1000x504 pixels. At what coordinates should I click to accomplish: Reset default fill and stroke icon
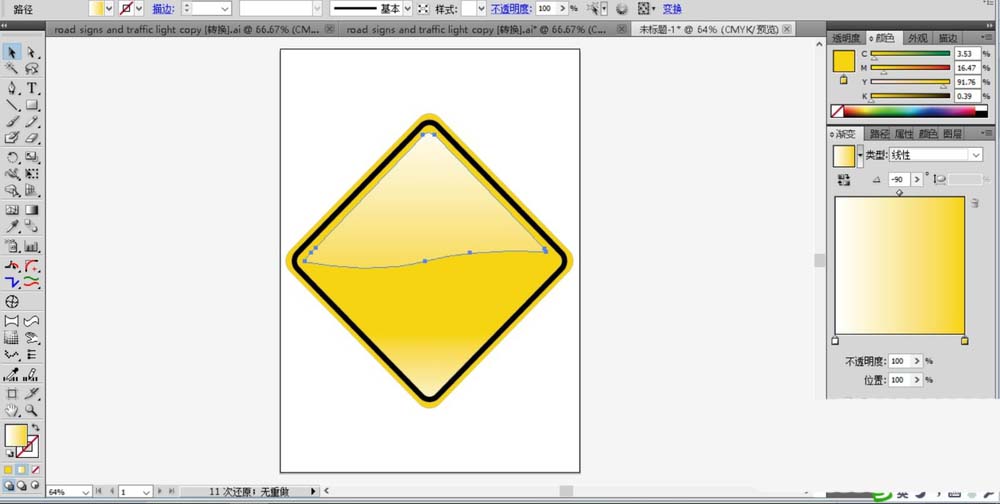9,453
